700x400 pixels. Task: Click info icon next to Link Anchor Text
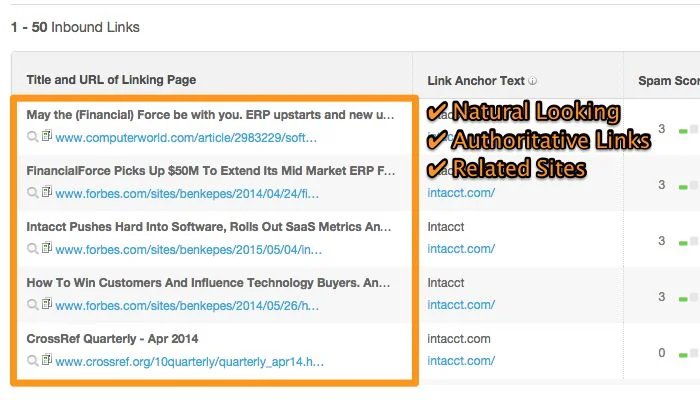[533, 81]
